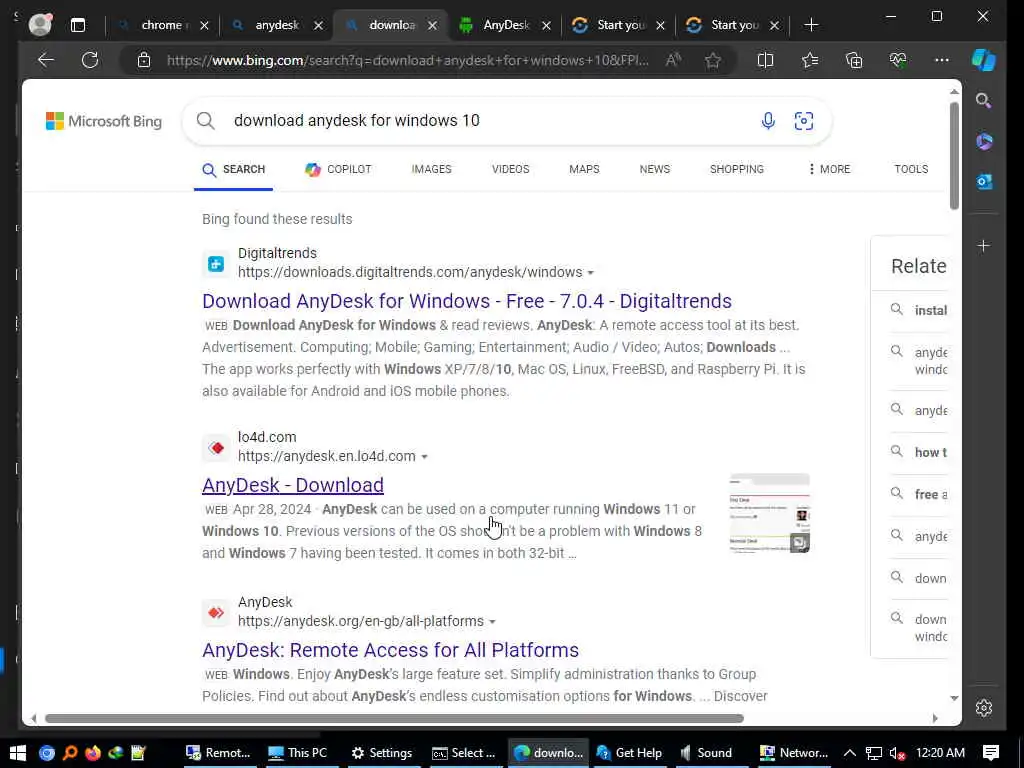Open Copilot sidebar button

tap(984, 60)
